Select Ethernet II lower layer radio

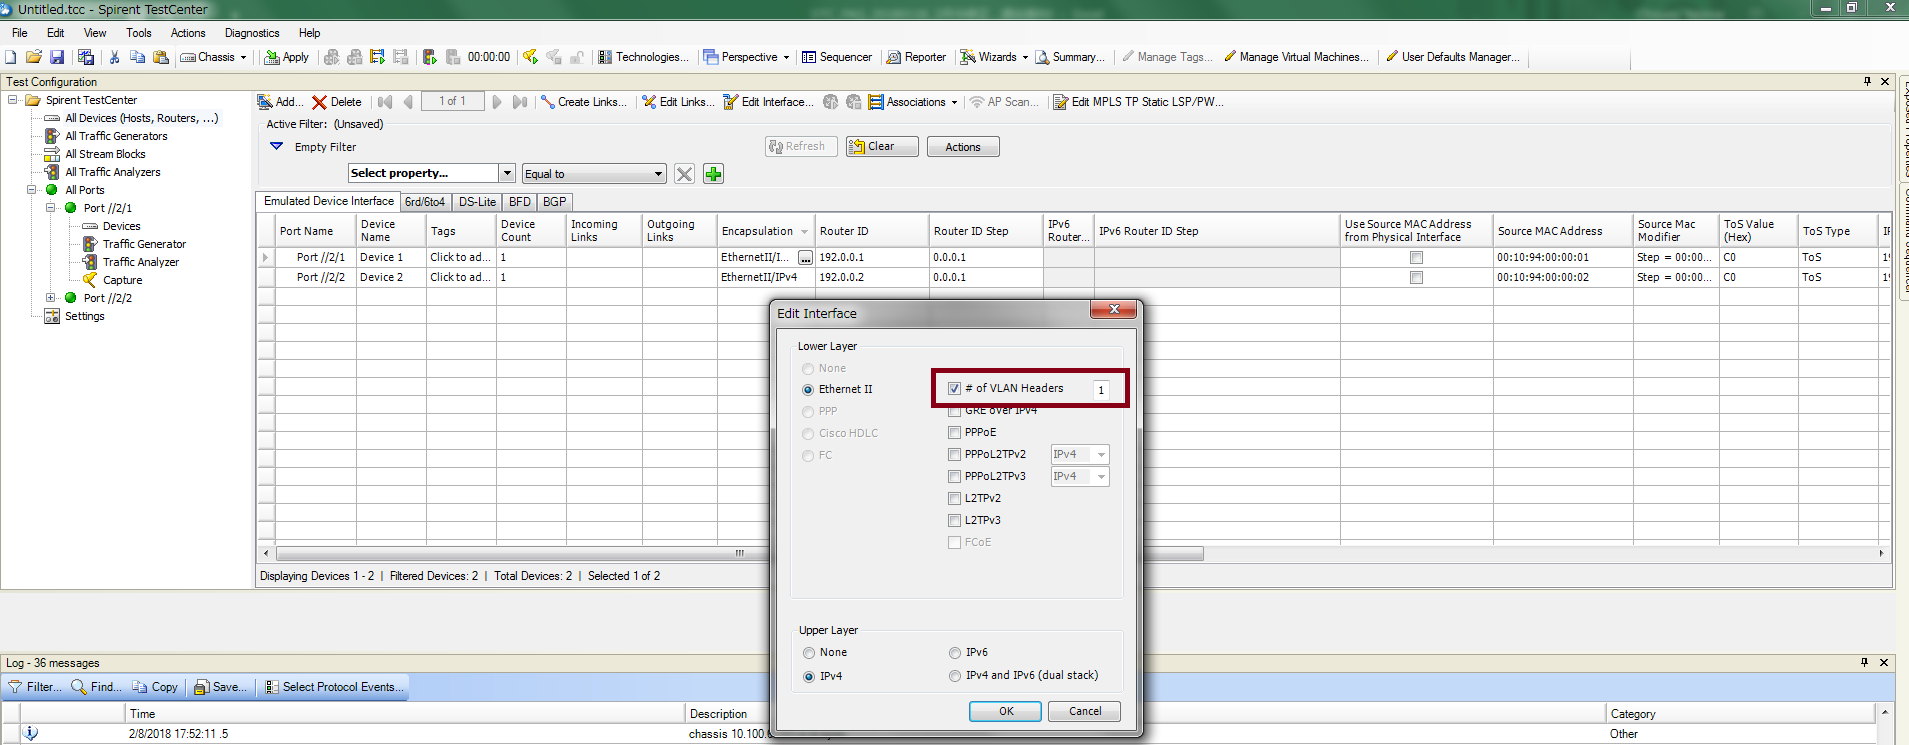click(x=808, y=390)
